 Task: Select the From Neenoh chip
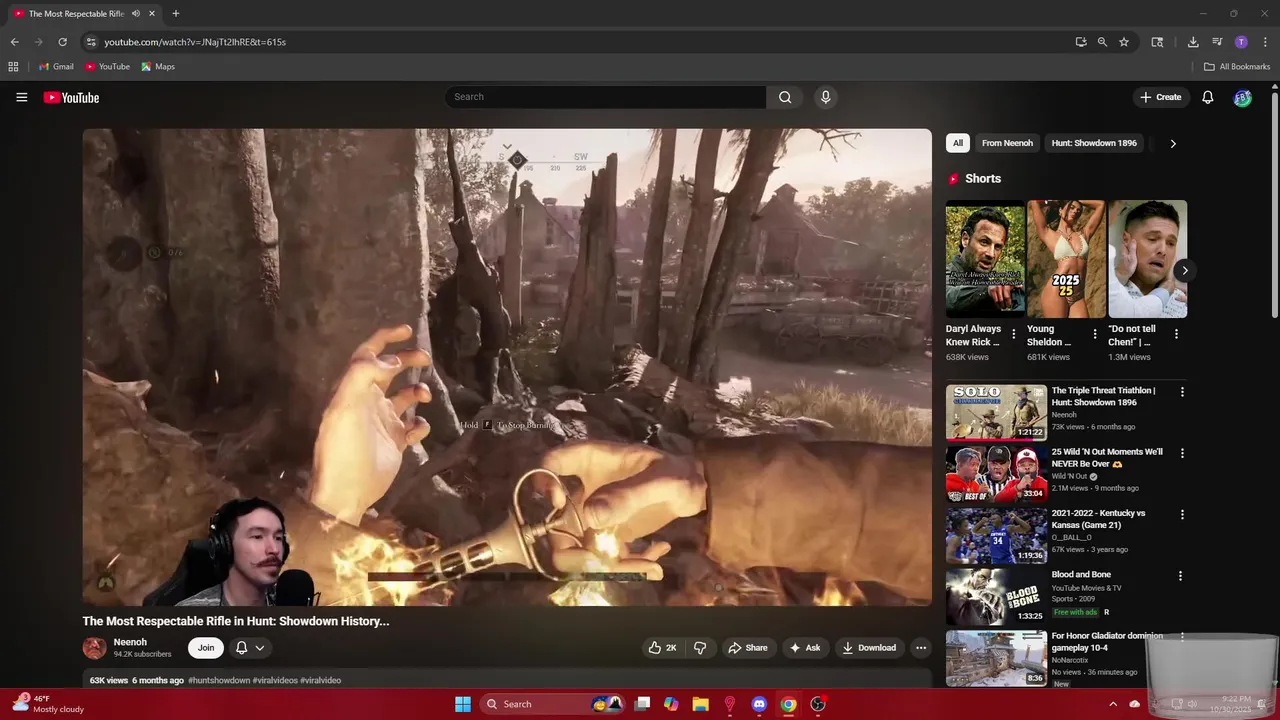[x=1007, y=143]
